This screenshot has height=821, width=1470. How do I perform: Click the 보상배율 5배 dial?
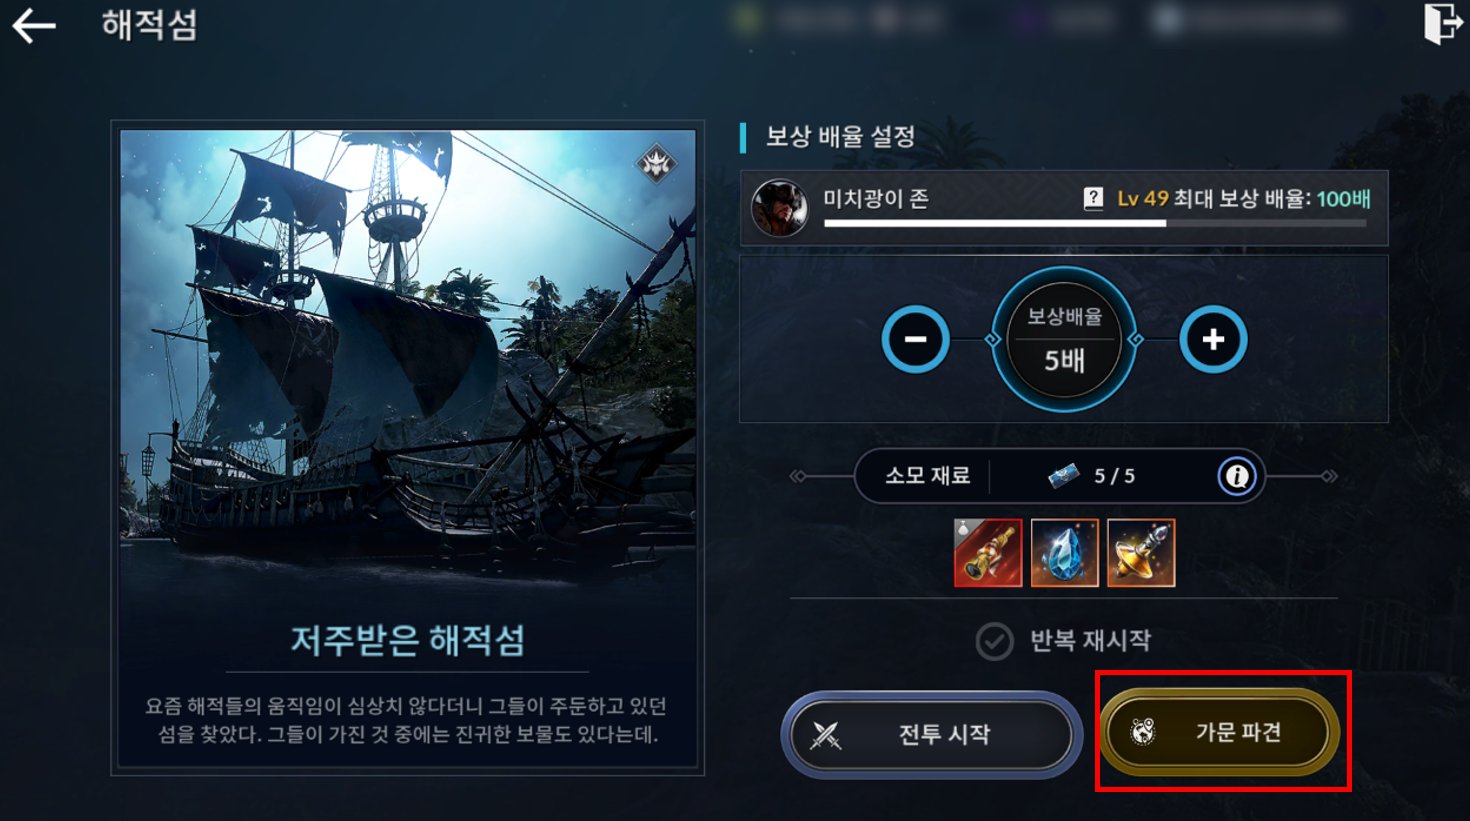pos(1064,339)
